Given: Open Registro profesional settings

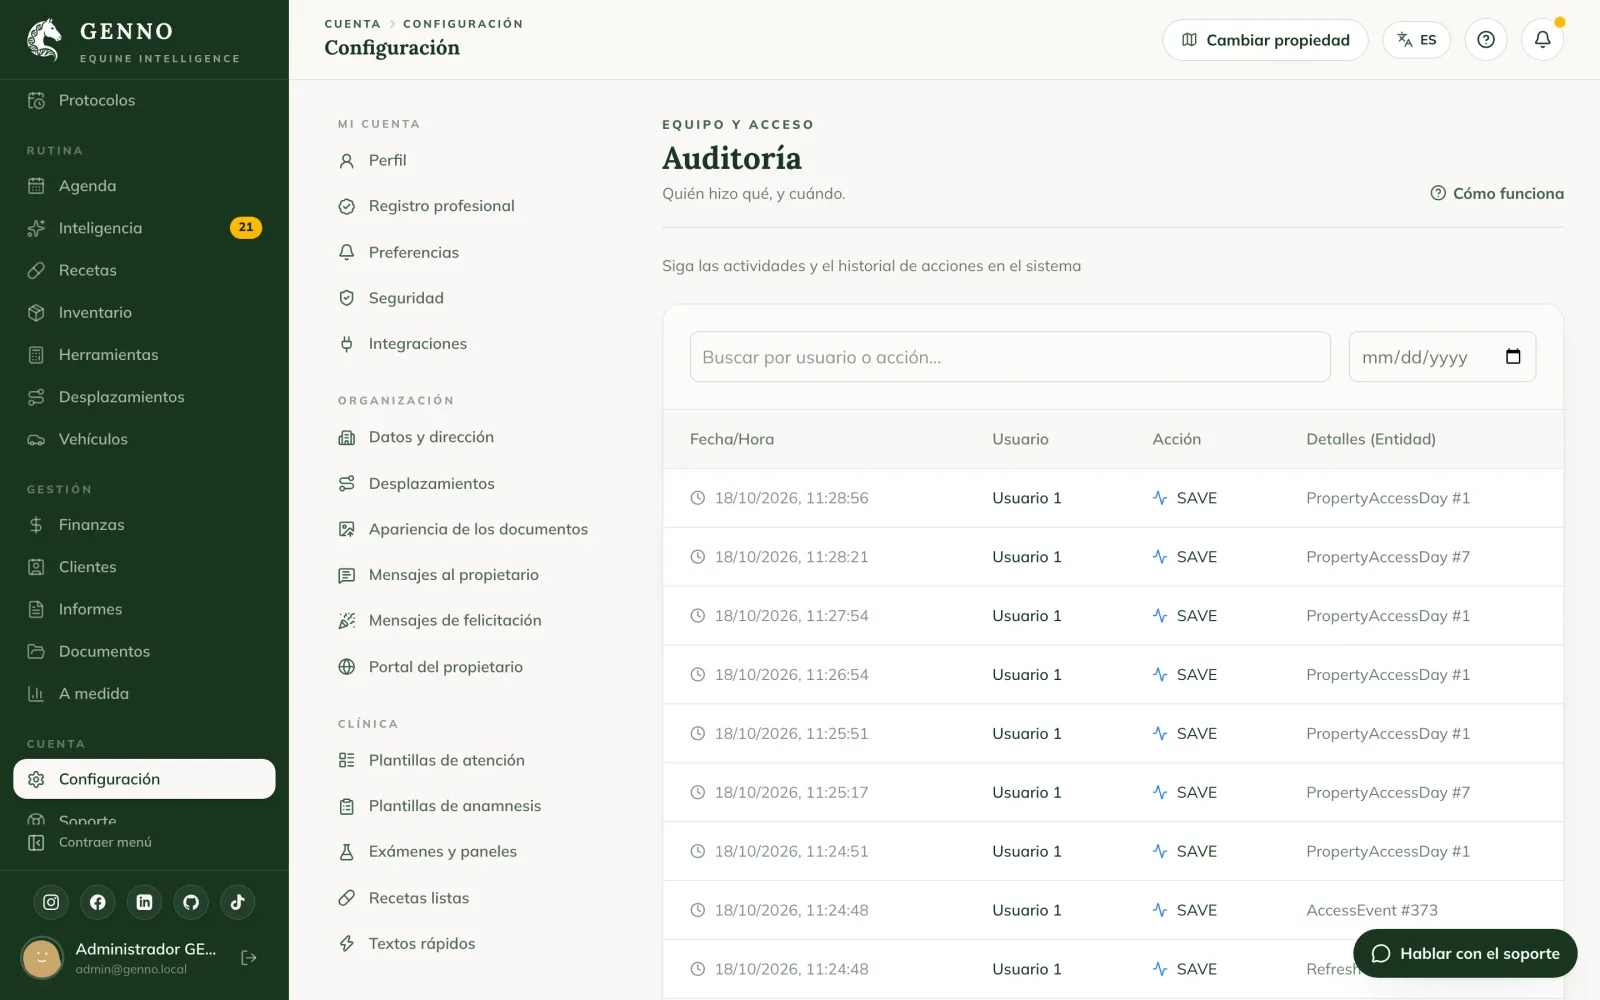Looking at the screenshot, I should click(426, 206).
